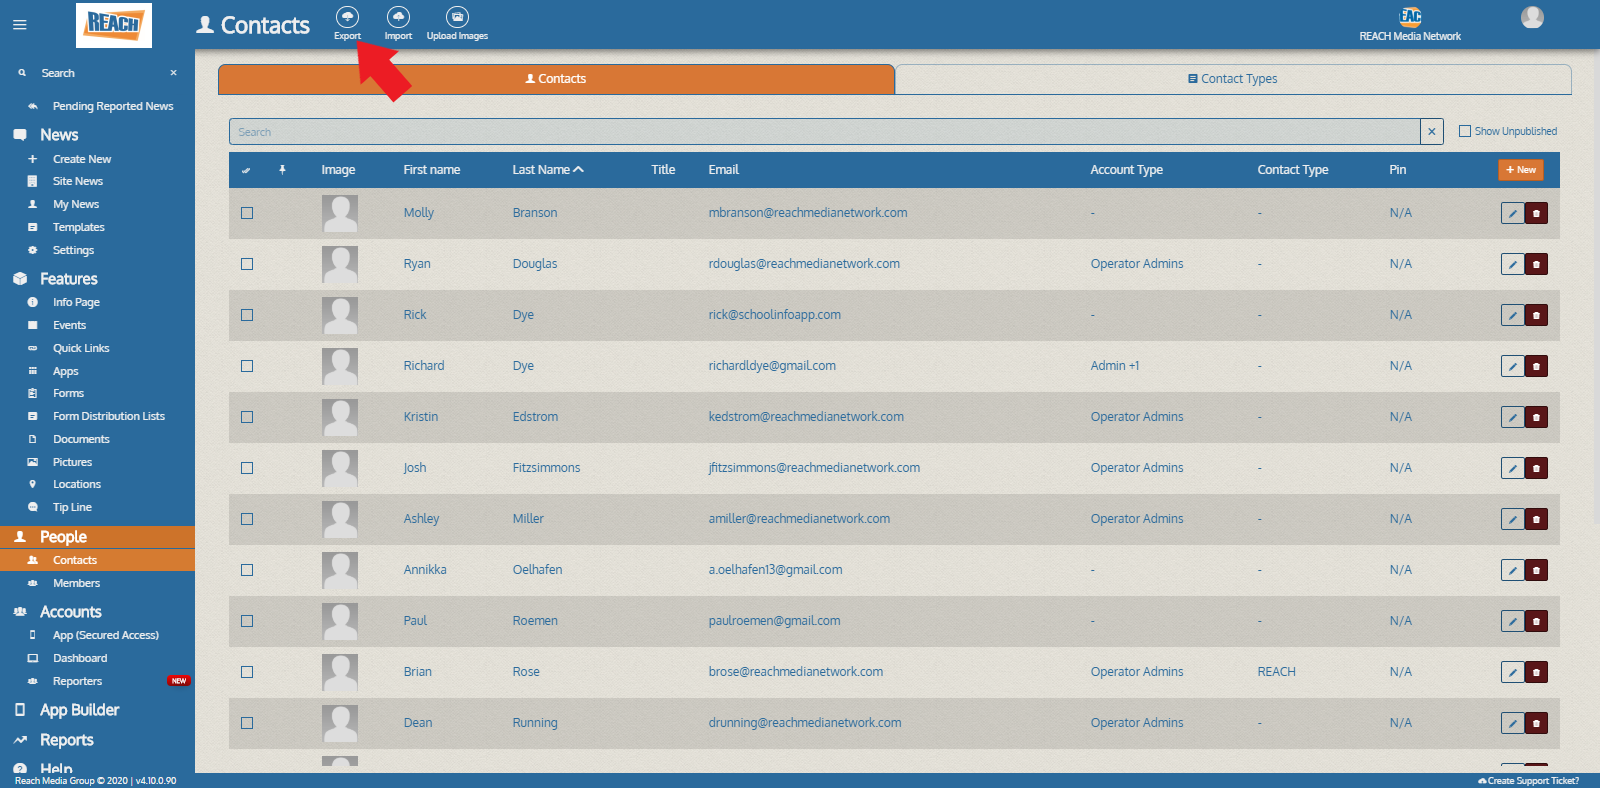
Task: Delete Brian Rose's contact
Action: coord(1536,672)
